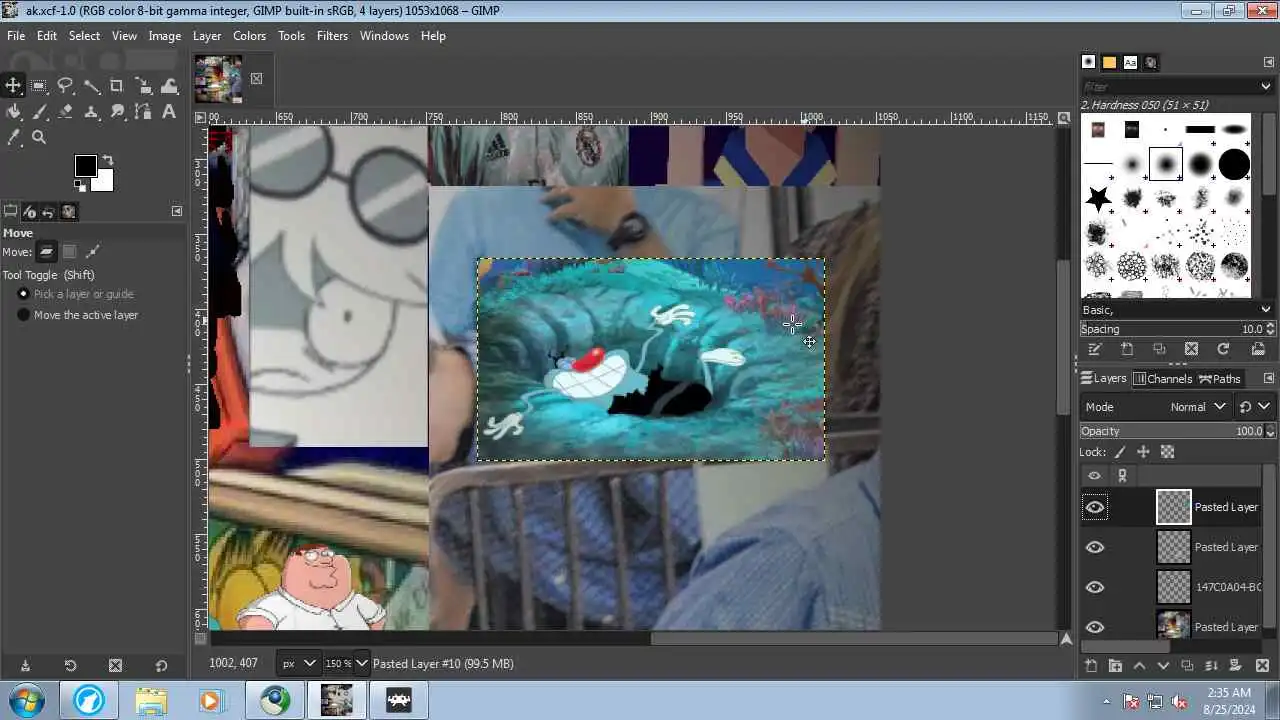Select the Crop tool
The image size is (1280, 720).
[117, 86]
